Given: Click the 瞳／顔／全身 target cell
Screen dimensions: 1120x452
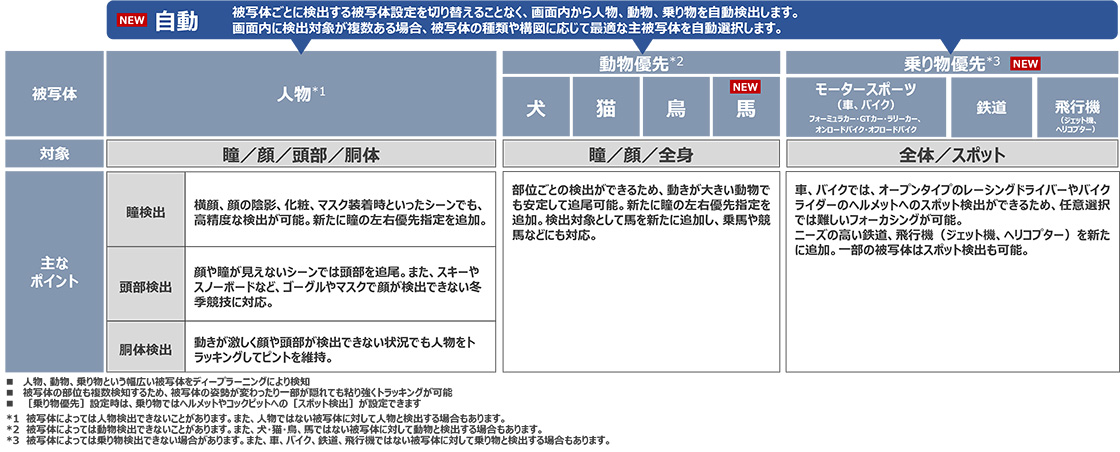Looking at the screenshot, I should pyautogui.click(x=641, y=155).
